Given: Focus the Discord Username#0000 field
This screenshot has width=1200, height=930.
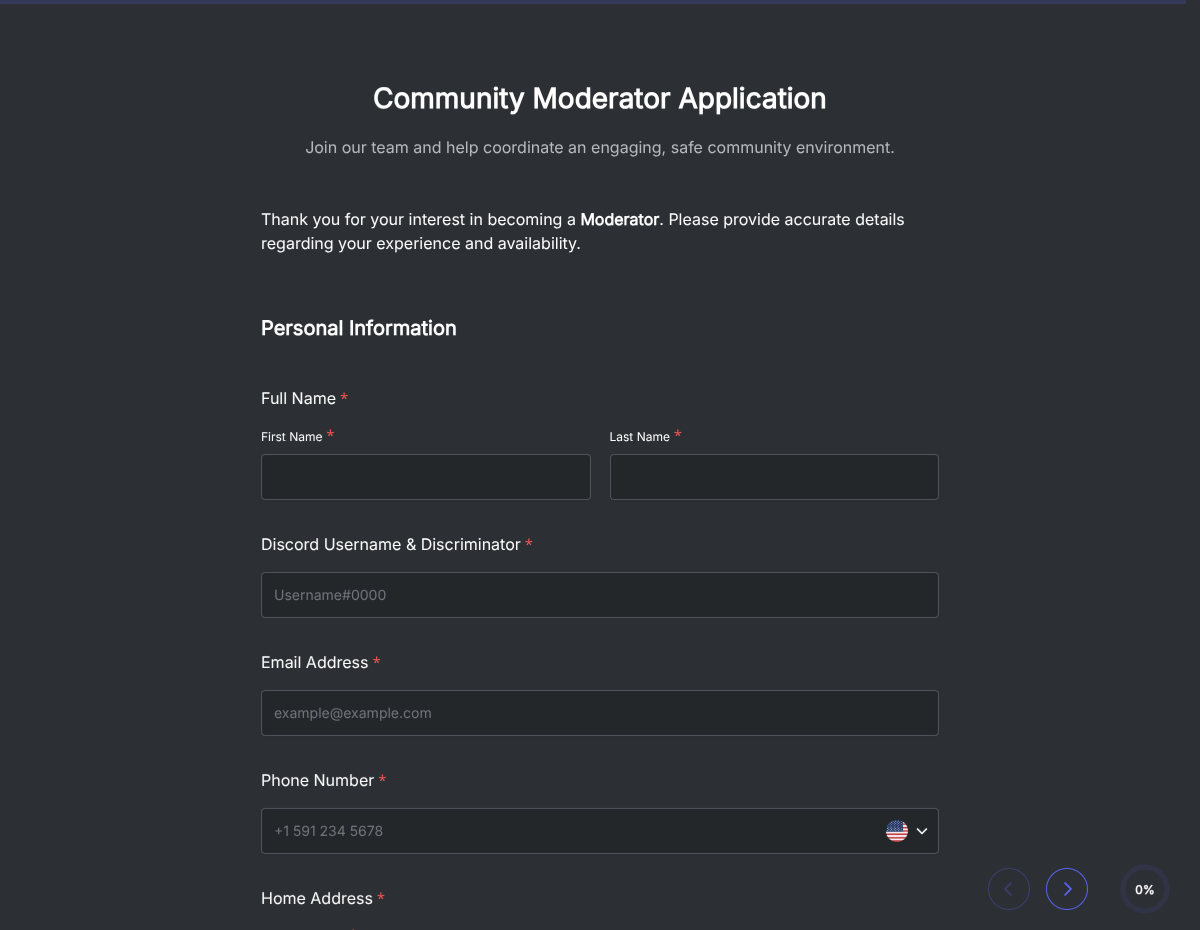Looking at the screenshot, I should click(x=600, y=595).
